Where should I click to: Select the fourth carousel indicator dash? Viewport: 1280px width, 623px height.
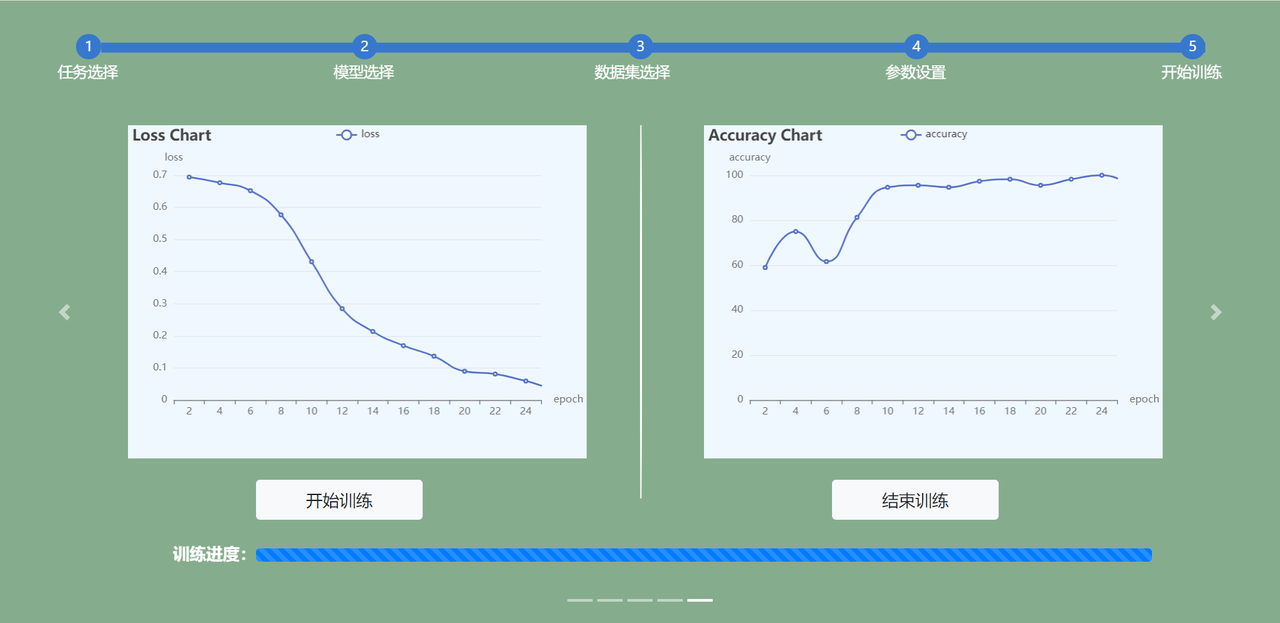tap(670, 600)
